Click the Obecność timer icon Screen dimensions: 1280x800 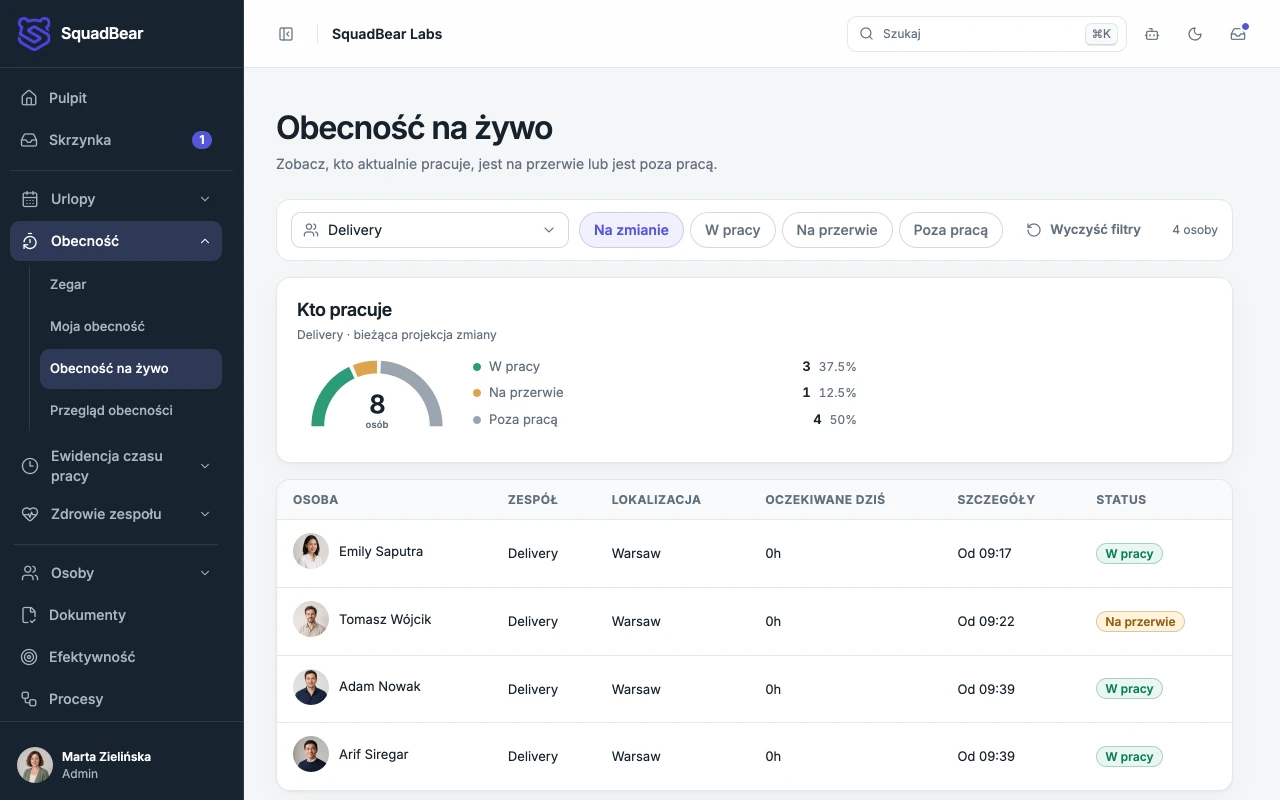30,241
